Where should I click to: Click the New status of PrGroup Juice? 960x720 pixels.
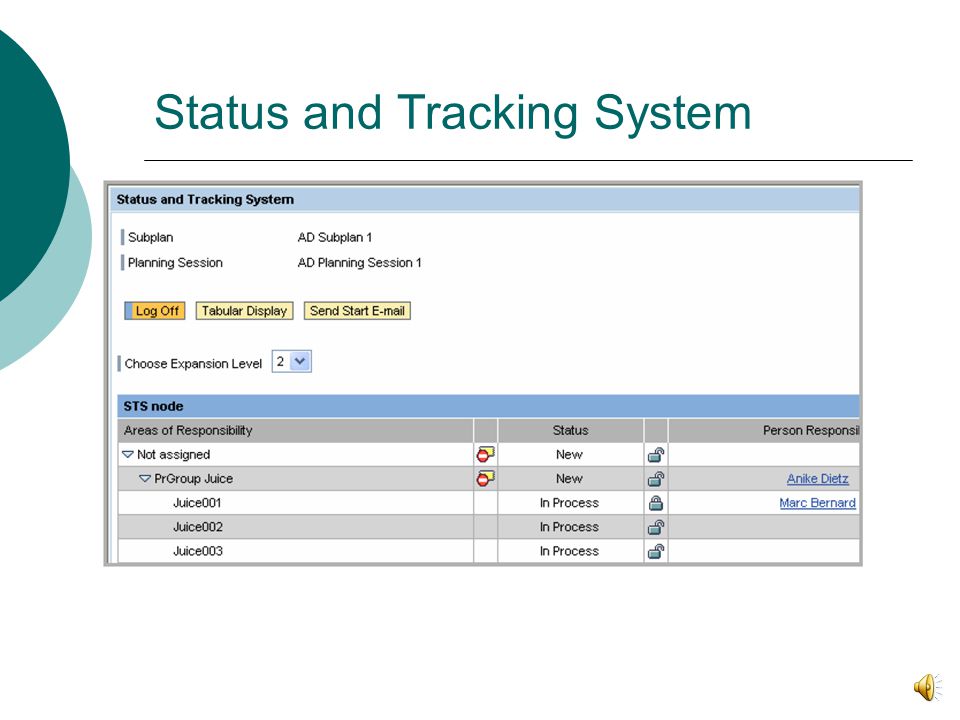[569, 479]
